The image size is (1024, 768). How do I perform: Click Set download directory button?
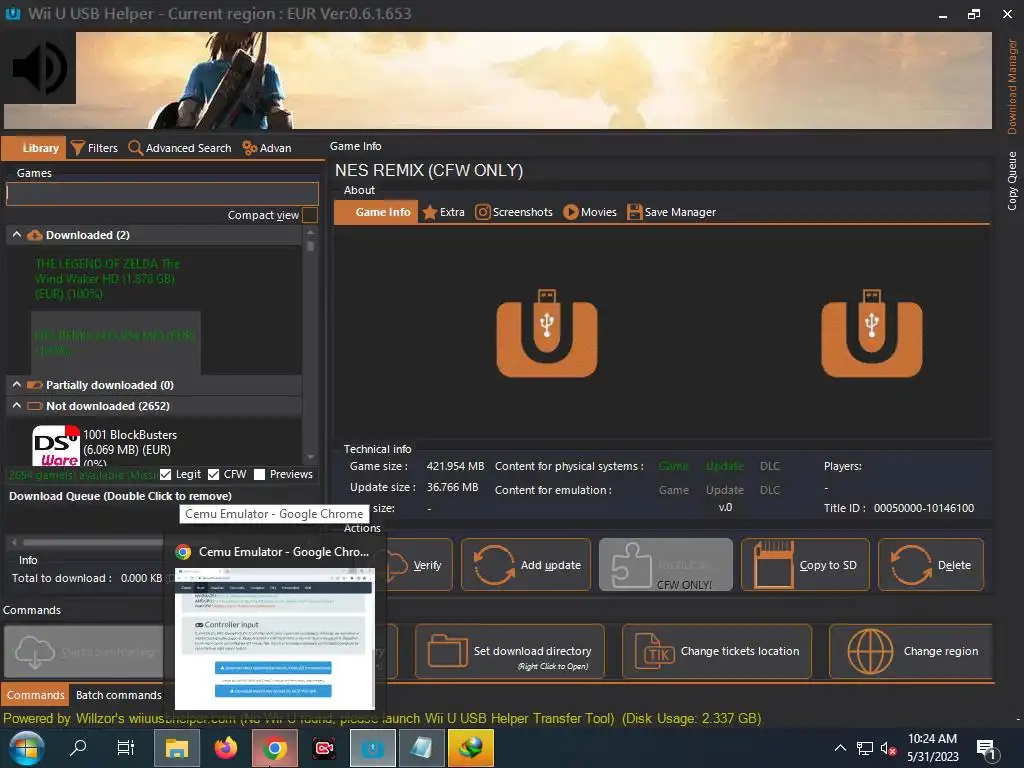[509, 652]
